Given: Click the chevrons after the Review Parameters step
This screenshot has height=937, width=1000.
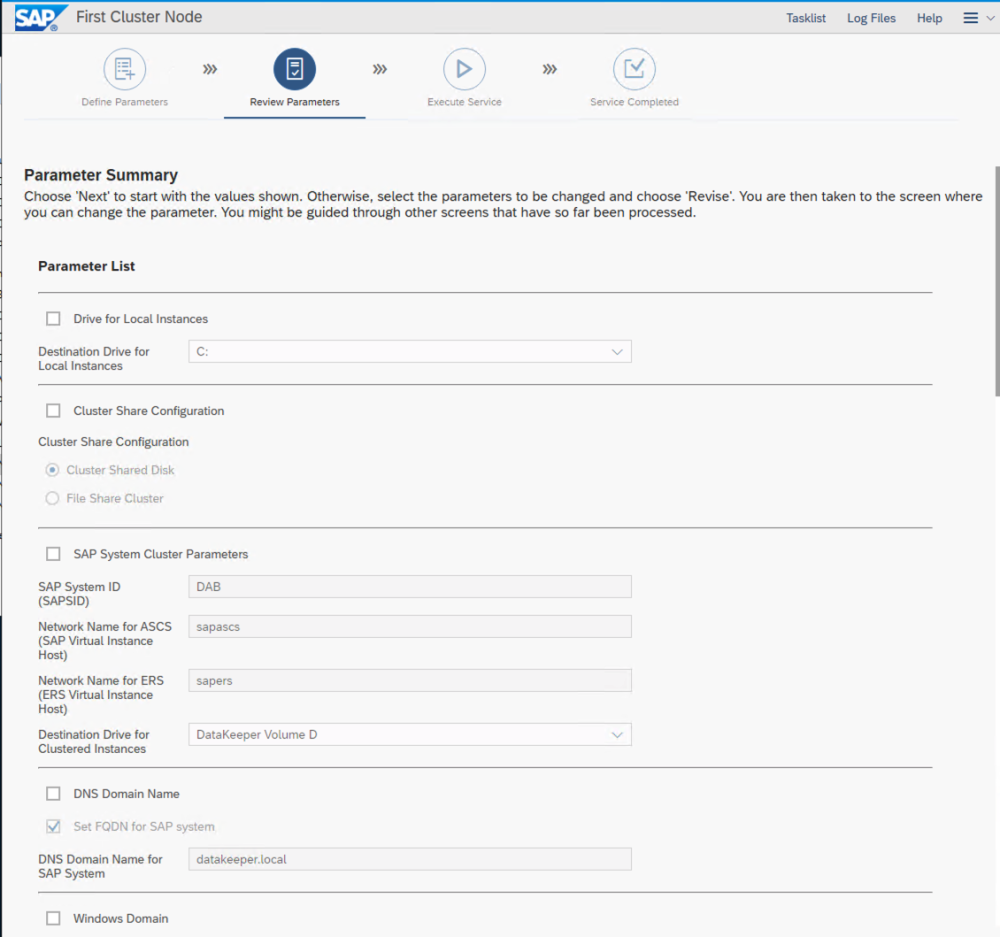Looking at the screenshot, I should pos(379,69).
